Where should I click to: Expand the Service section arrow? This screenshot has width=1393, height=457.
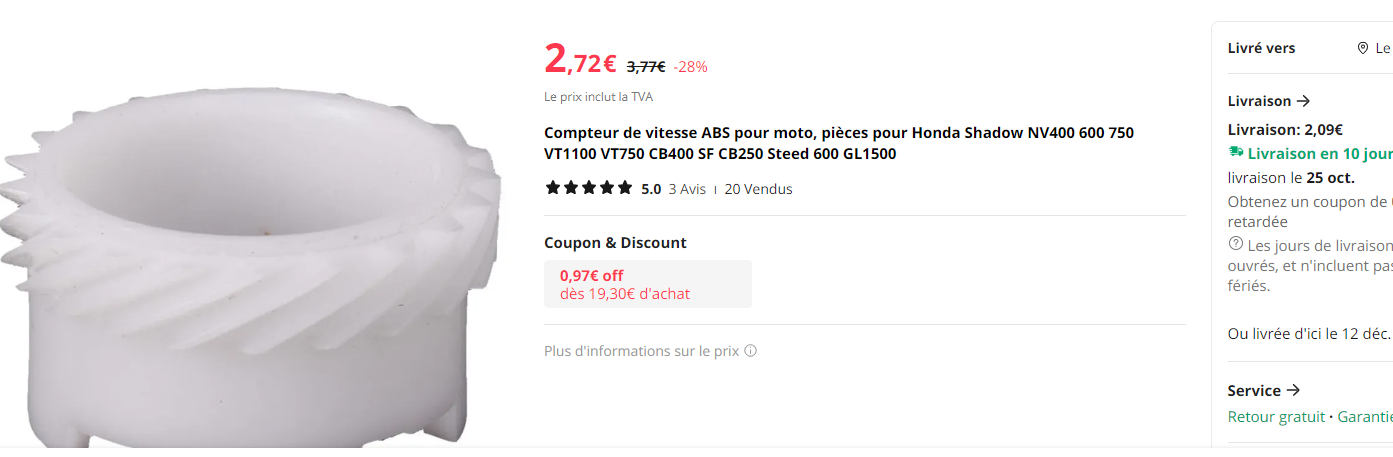[1293, 390]
